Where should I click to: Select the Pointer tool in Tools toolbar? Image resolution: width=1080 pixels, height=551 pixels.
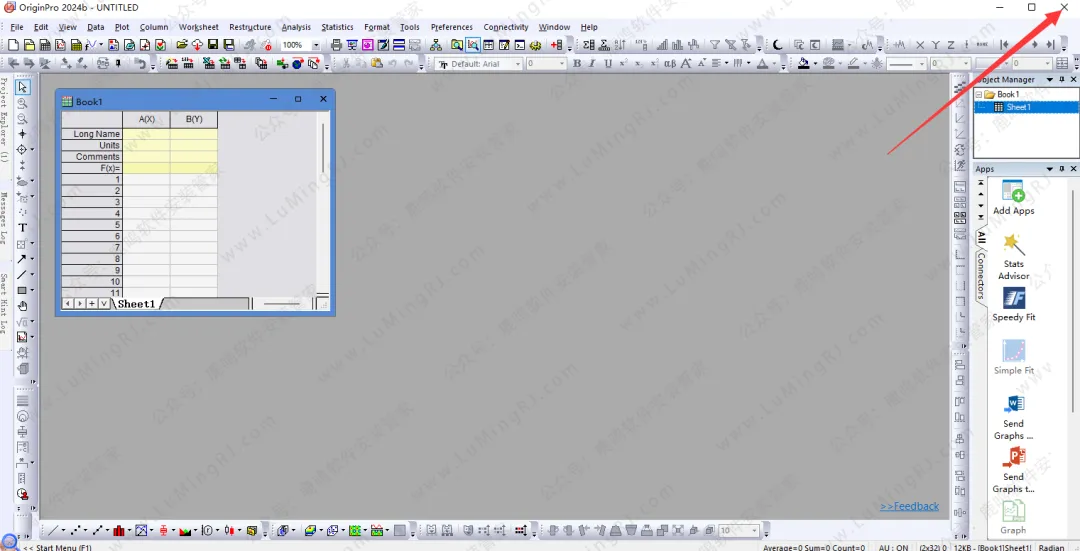point(22,88)
